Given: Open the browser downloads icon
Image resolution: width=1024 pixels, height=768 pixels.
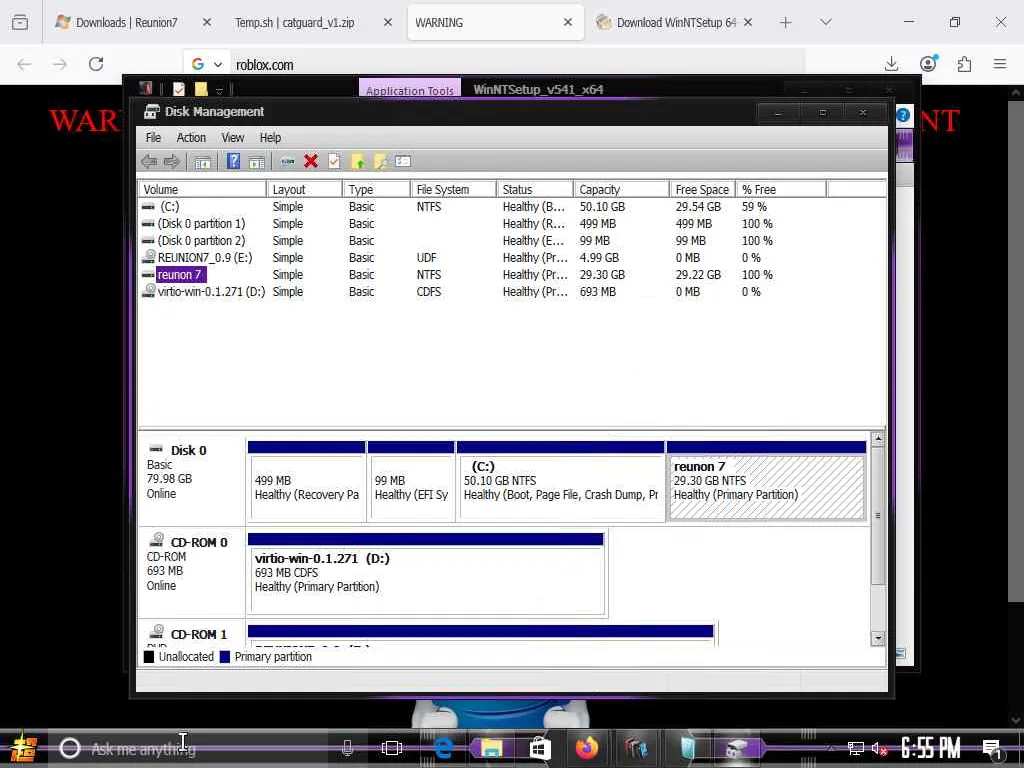Looking at the screenshot, I should [891, 64].
